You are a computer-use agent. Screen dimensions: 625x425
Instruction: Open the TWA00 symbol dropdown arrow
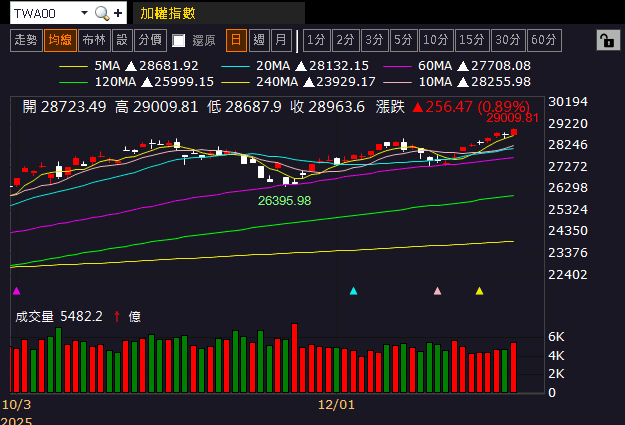(84, 13)
